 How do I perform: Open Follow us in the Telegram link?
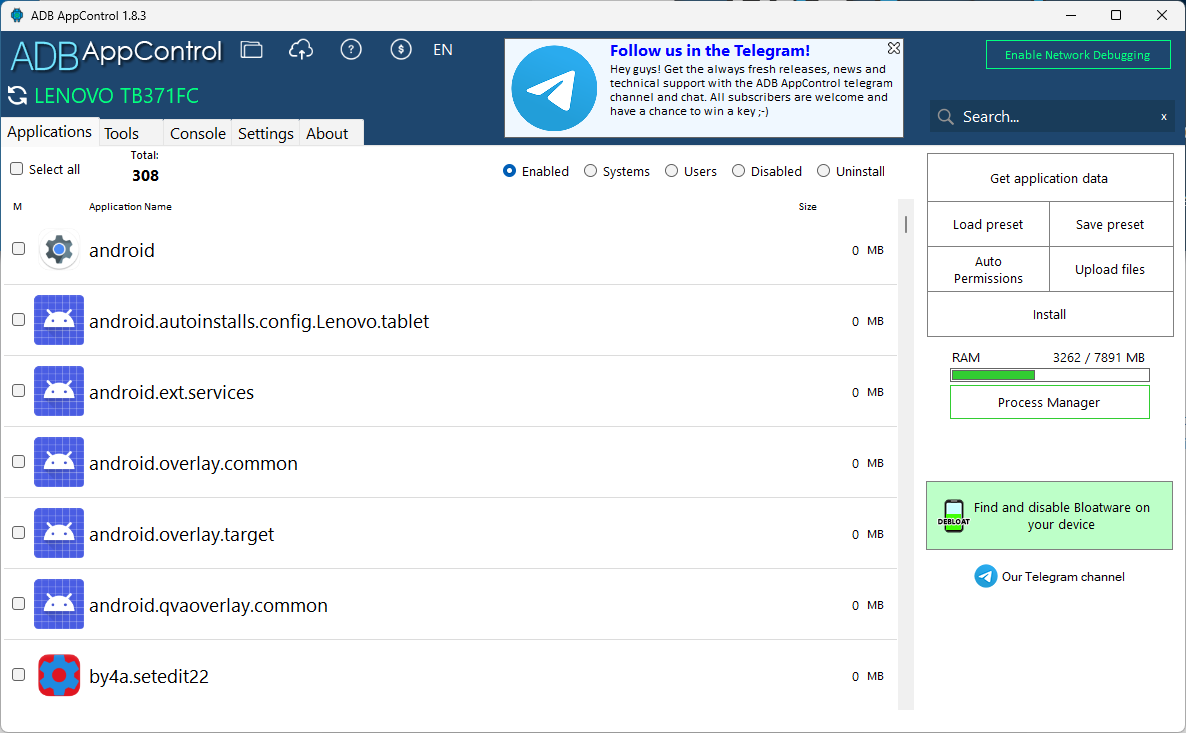(709, 51)
